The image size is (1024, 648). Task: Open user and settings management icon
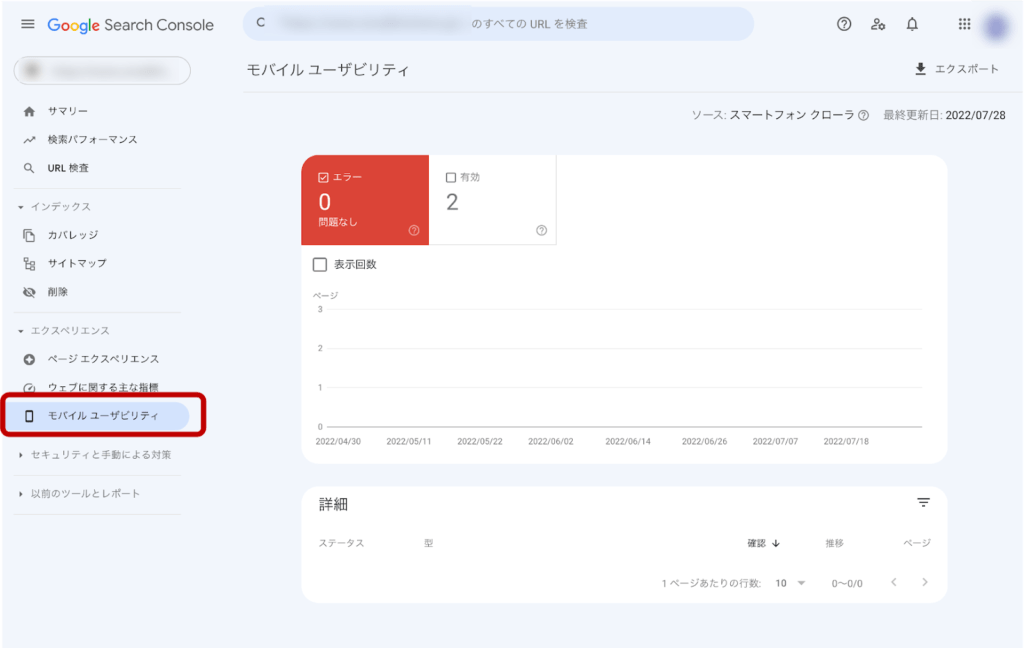(x=878, y=24)
